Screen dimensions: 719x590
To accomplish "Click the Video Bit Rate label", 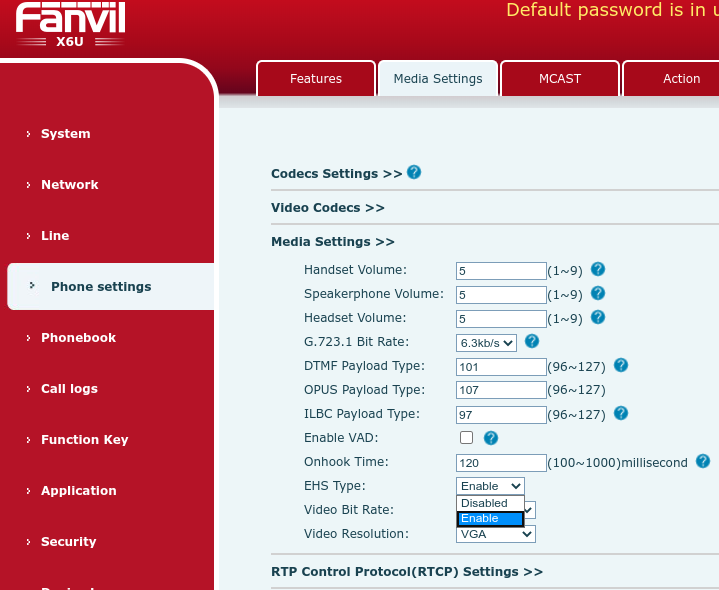I will point(349,510).
